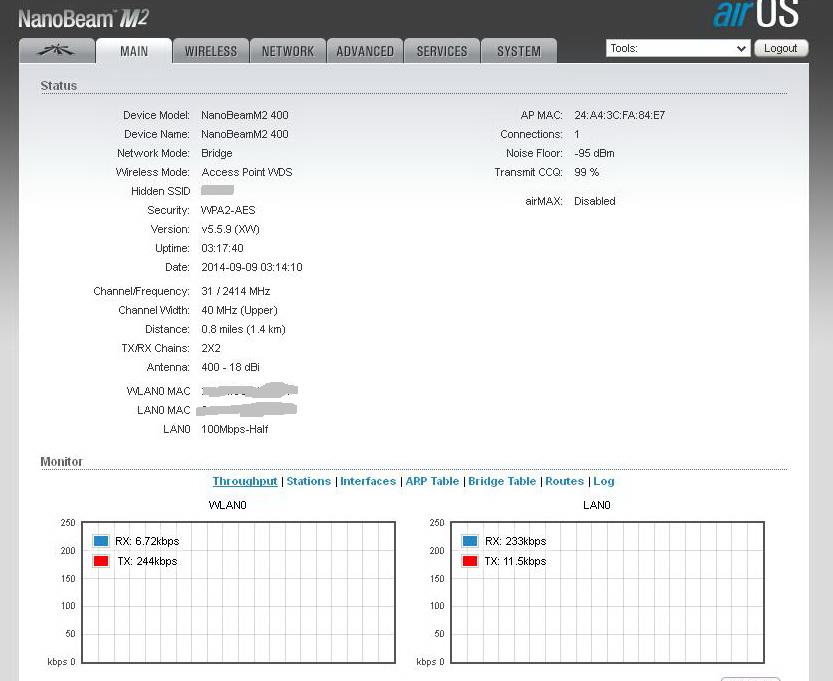Screen dimensions: 833x681
Task: Click the LAN0 RX reading 233kbps
Action: tap(526, 541)
